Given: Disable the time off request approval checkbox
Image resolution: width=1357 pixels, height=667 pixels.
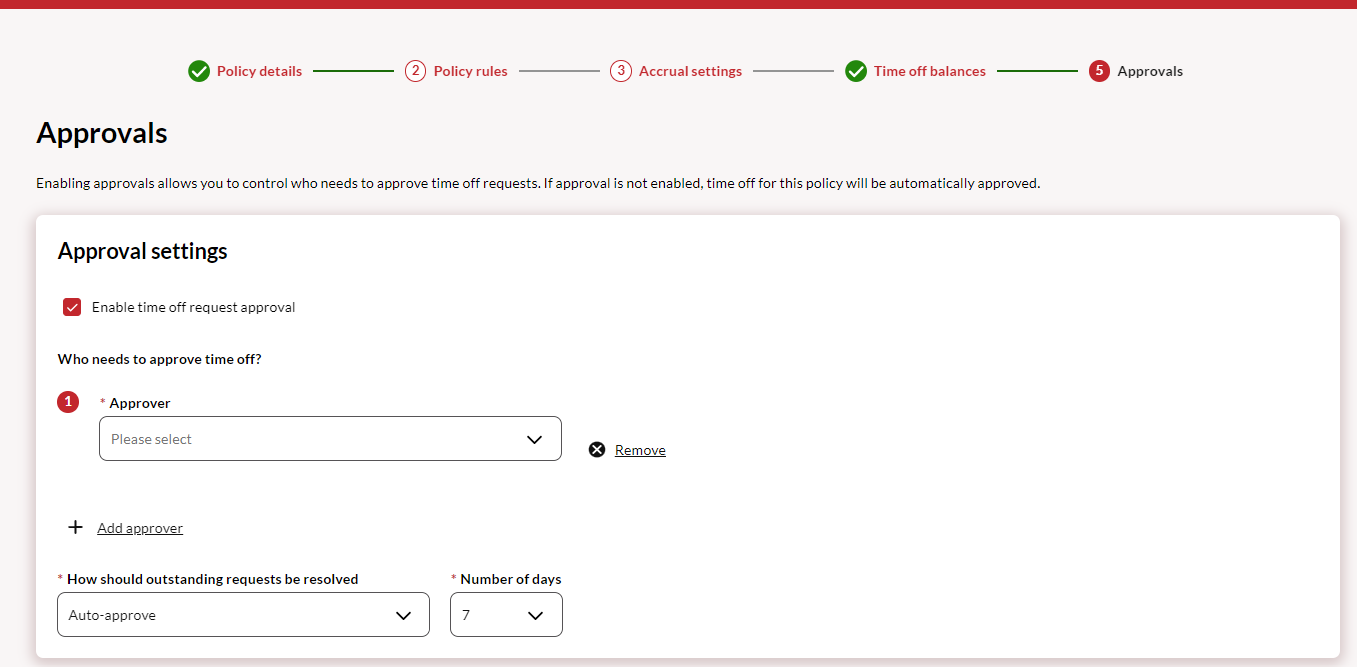Looking at the screenshot, I should tap(72, 307).
